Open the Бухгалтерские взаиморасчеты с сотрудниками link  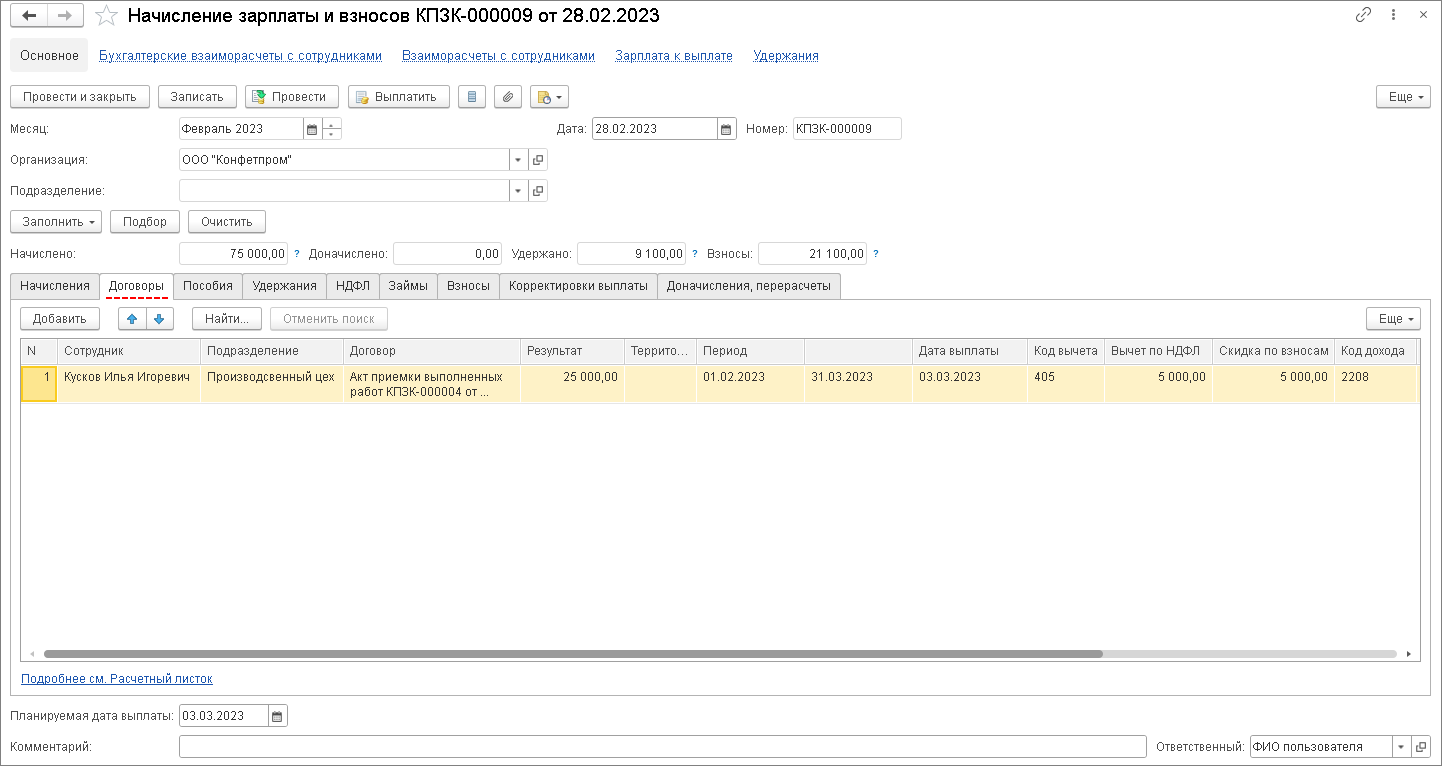pyautogui.click(x=241, y=56)
